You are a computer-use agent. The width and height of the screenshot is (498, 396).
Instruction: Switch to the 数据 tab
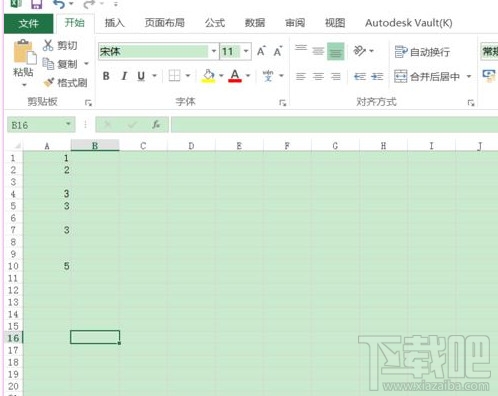coord(255,23)
